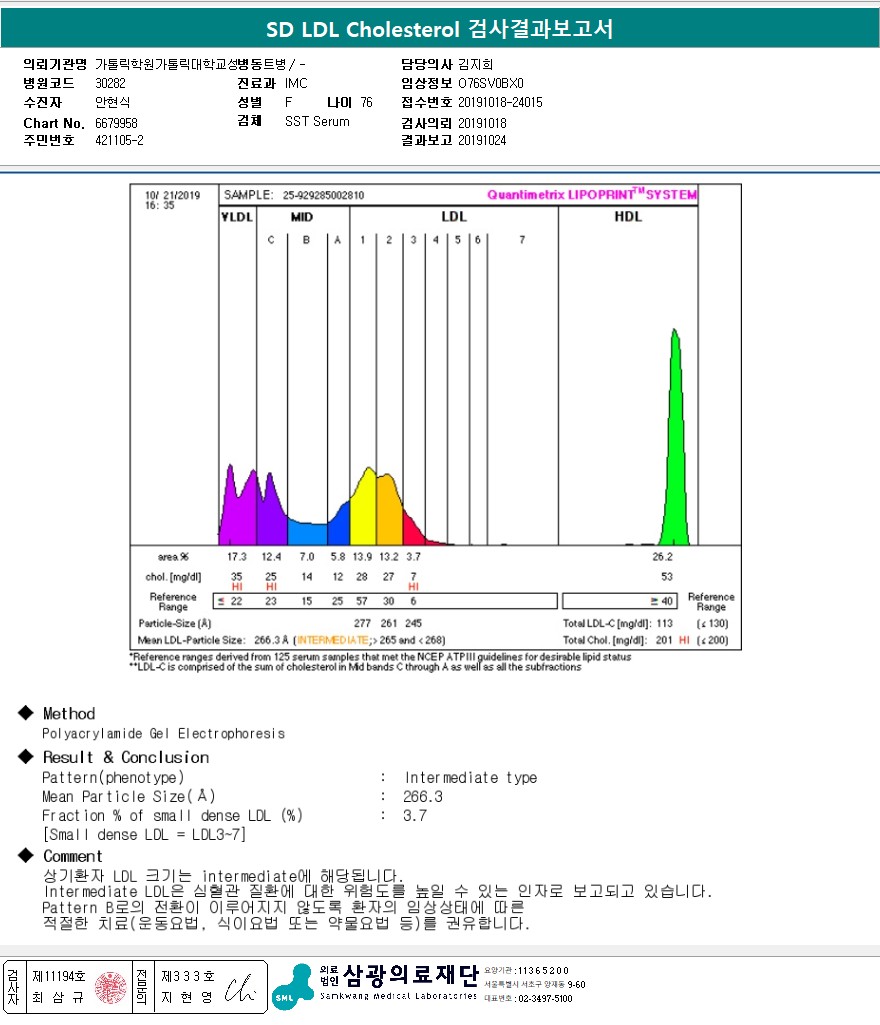Click the handwritten specialist signature
This screenshot has height=1025, width=880.
pos(240,987)
